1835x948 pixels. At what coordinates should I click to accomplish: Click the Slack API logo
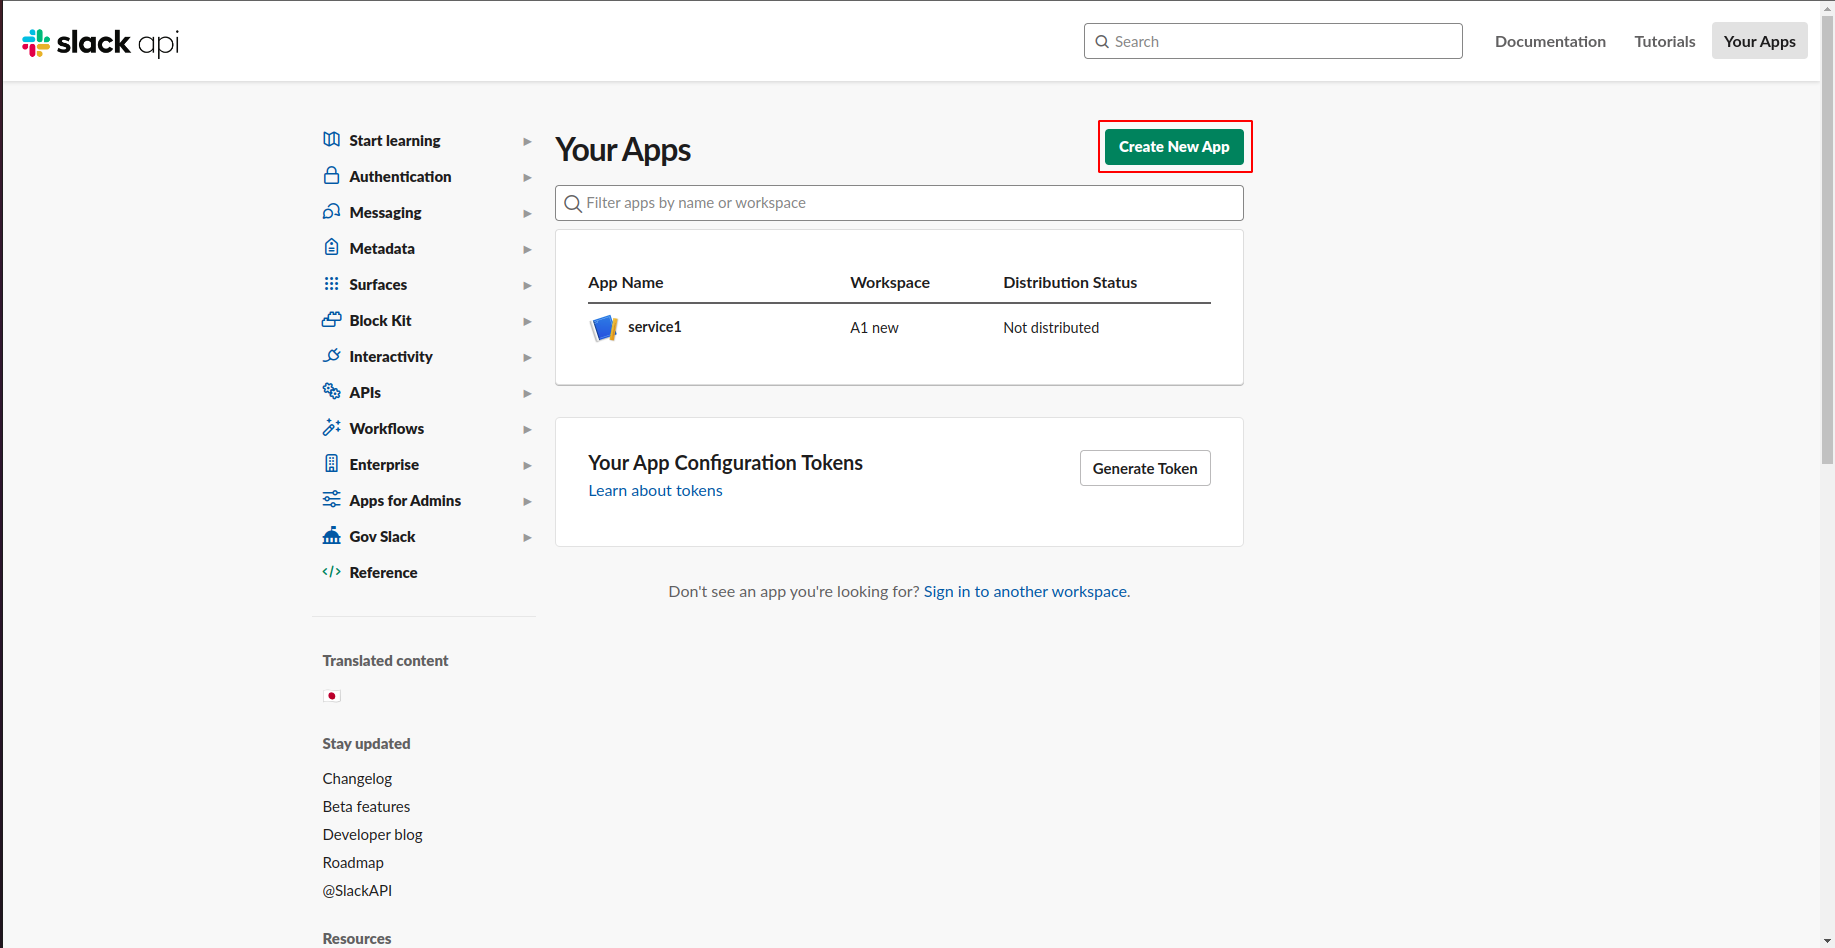point(100,42)
